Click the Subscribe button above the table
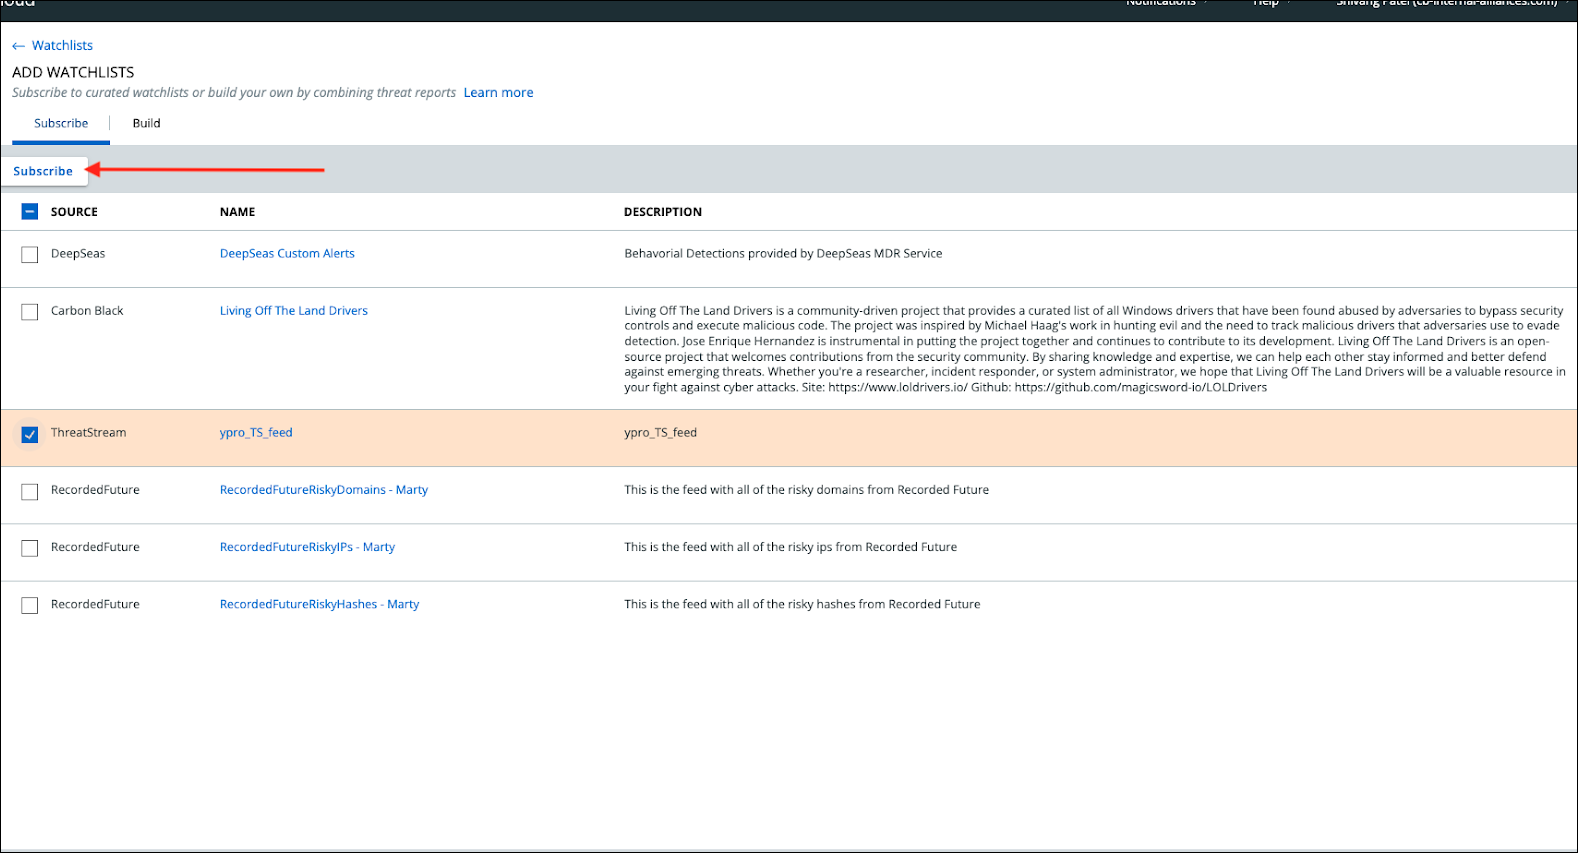 click(x=43, y=171)
